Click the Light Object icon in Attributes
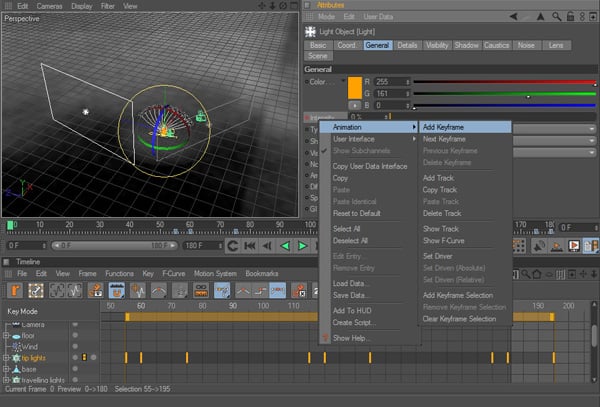The image size is (600, 407). [x=310, y=31]
